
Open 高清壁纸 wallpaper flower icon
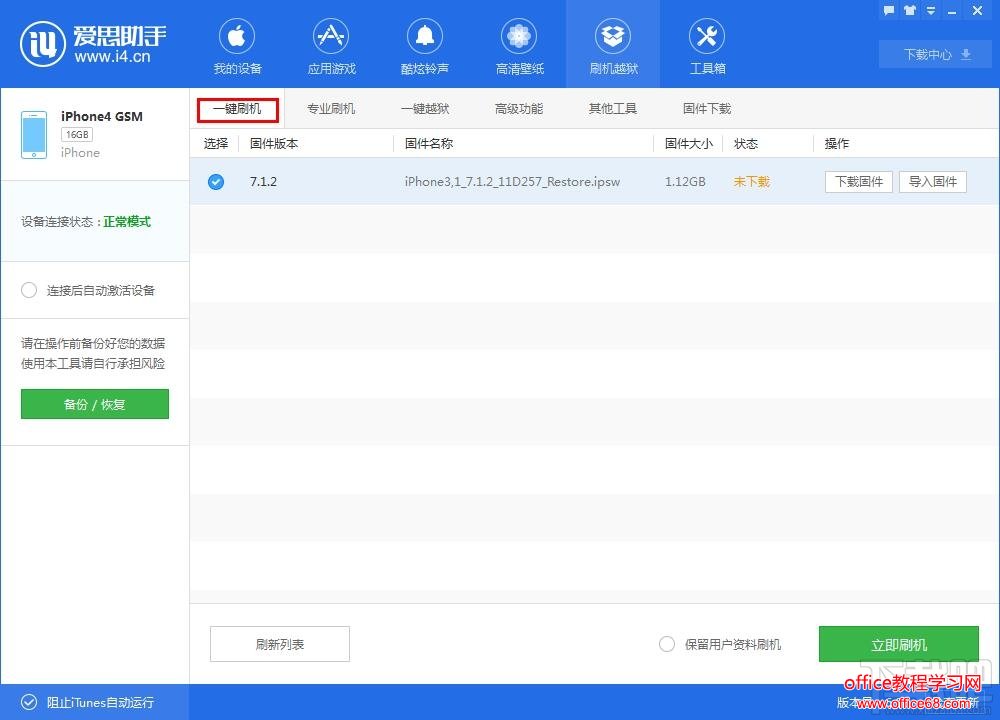click(x=519, y=38)
